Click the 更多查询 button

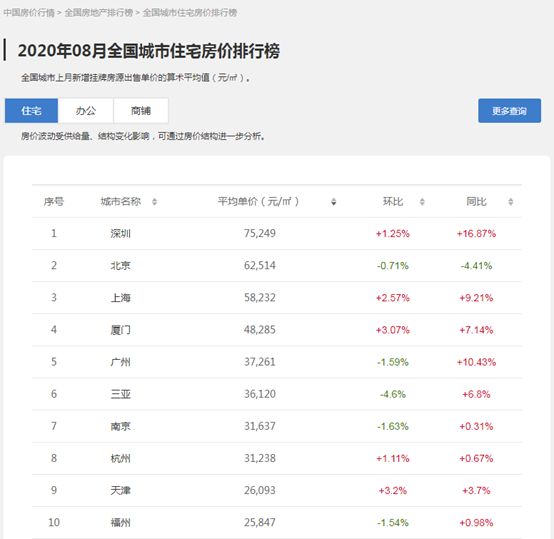509,111
